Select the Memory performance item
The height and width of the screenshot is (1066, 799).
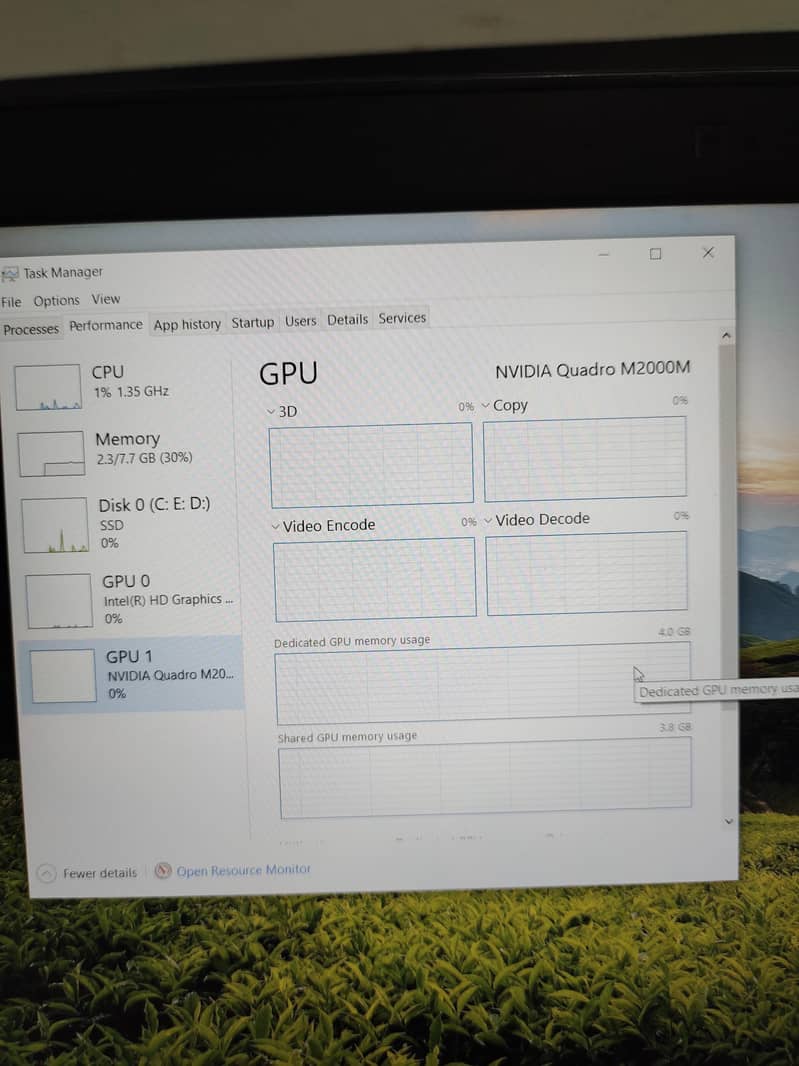pos(126,451)
